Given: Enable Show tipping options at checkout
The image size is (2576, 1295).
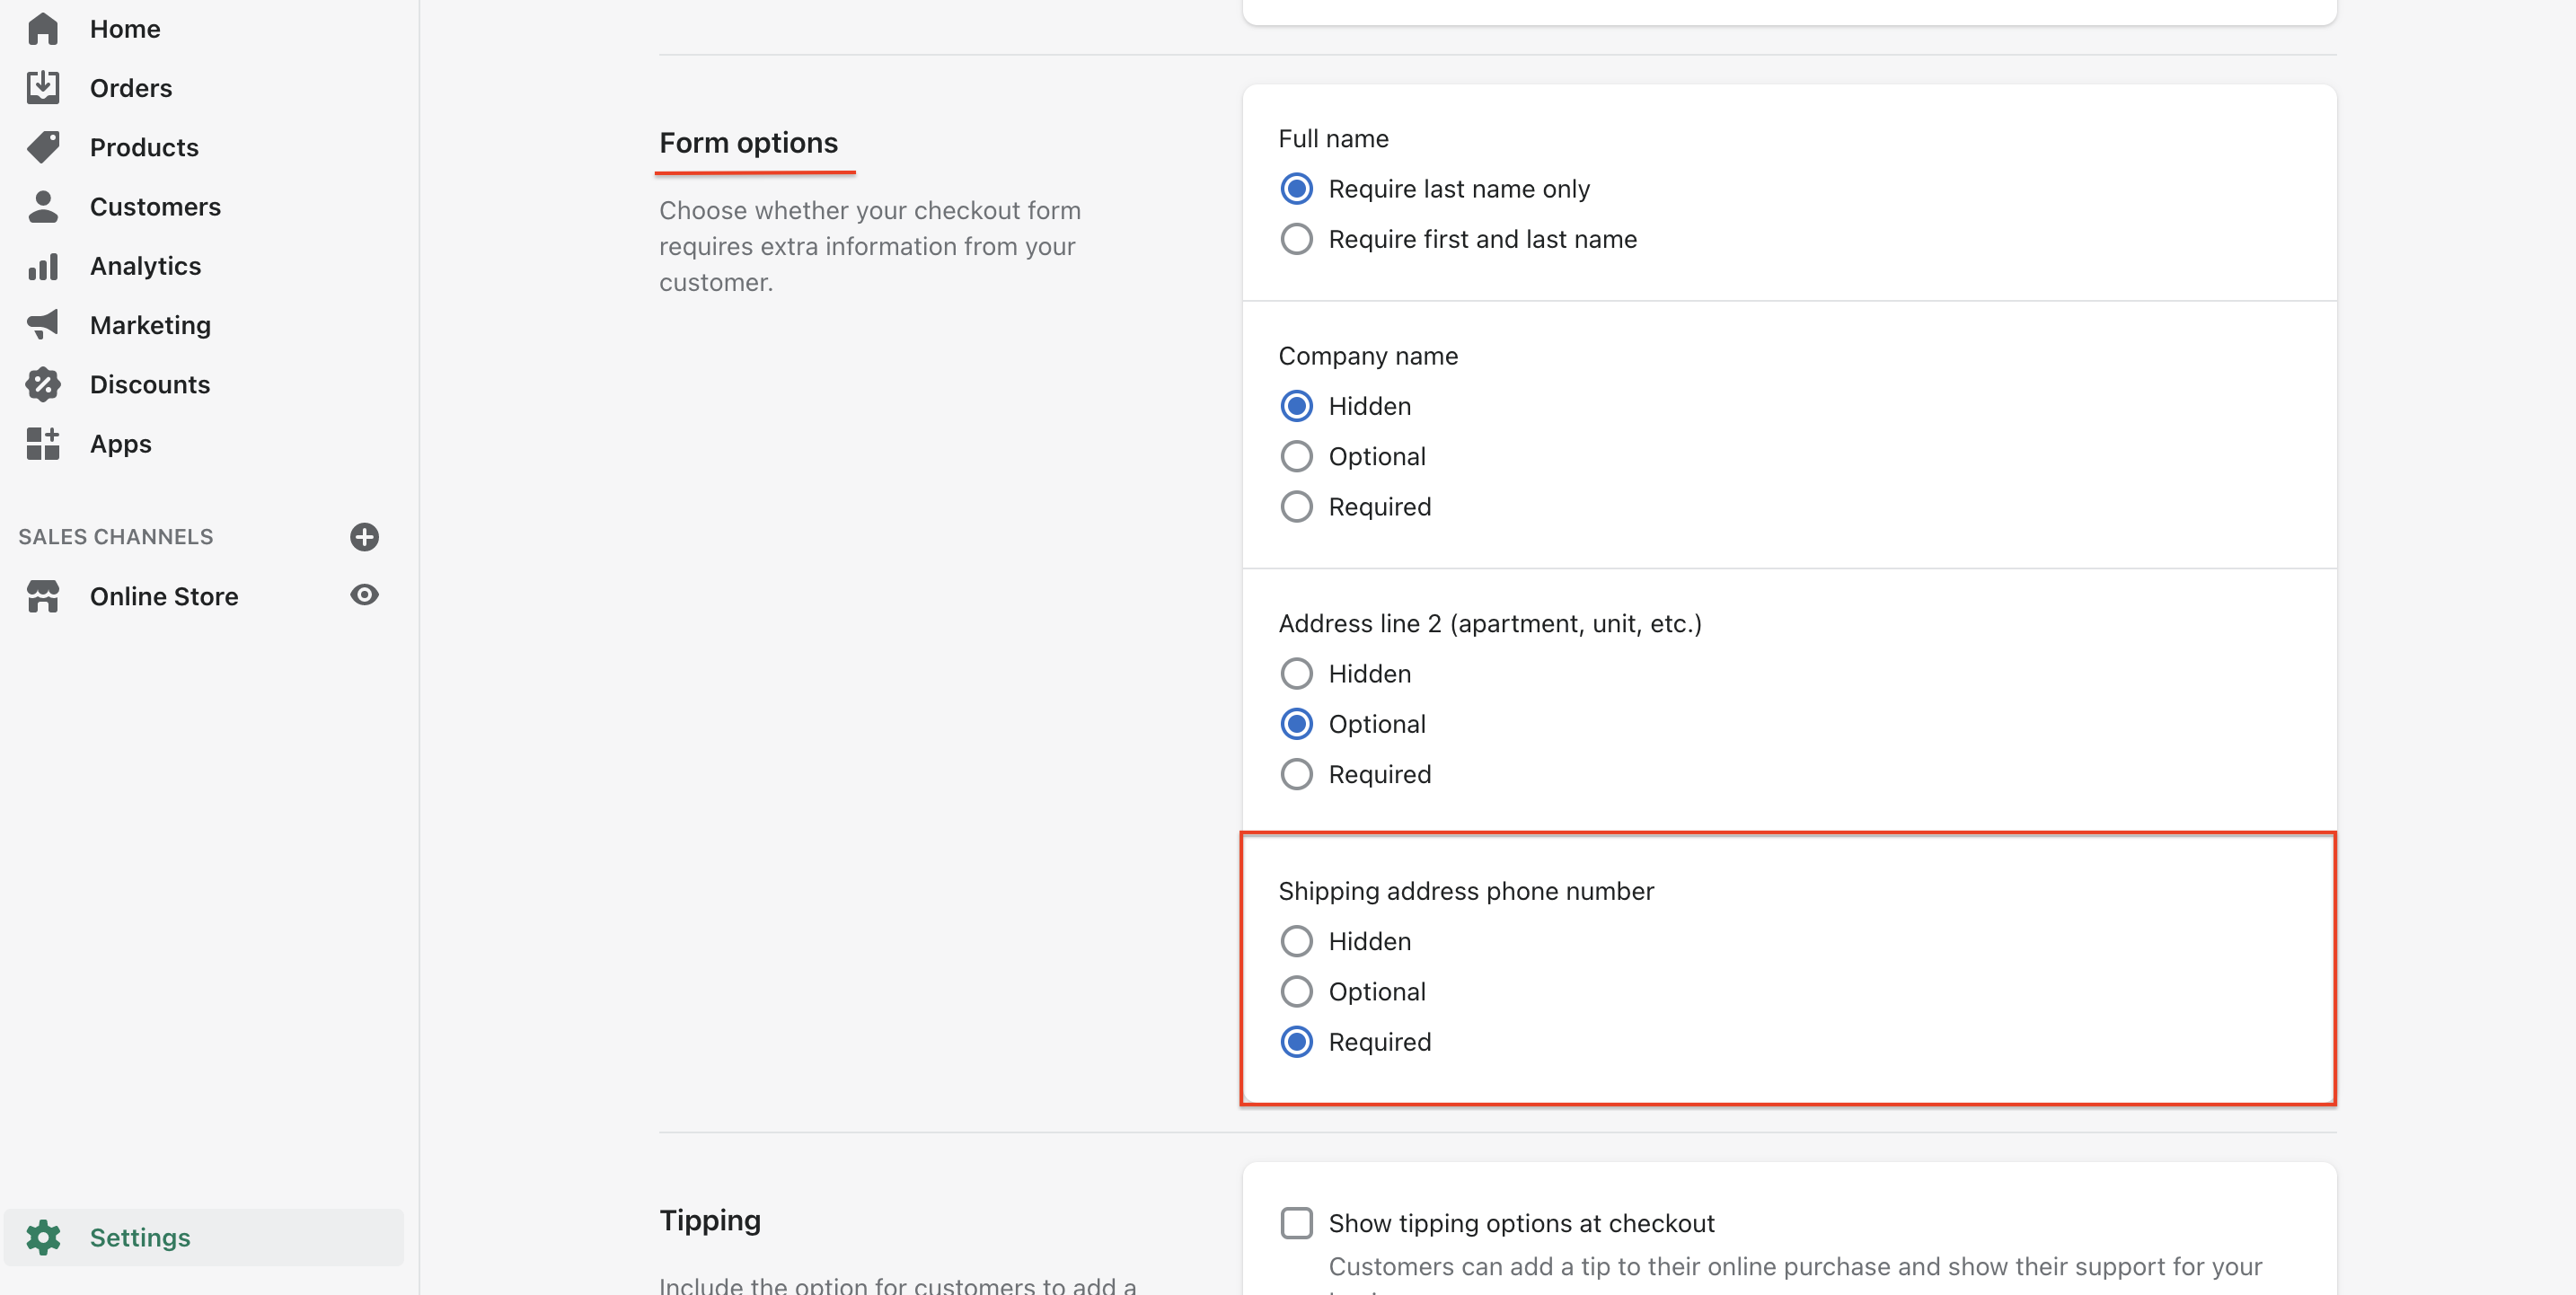Looking at the screenshot, I should tap(1296, 1223).
